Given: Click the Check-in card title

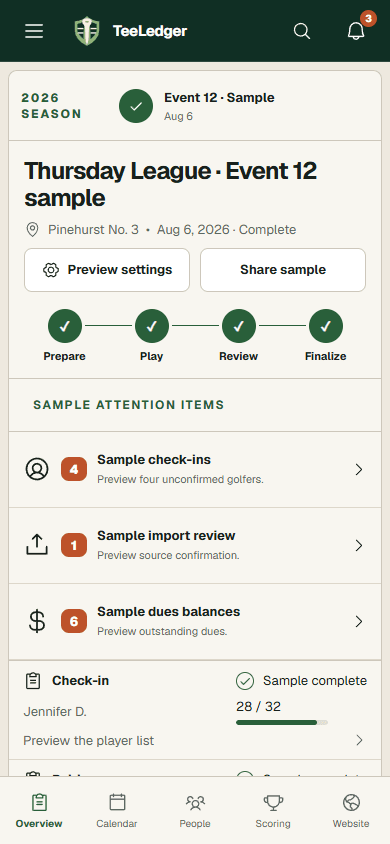Looking at the screenshot, I should 81,681.
